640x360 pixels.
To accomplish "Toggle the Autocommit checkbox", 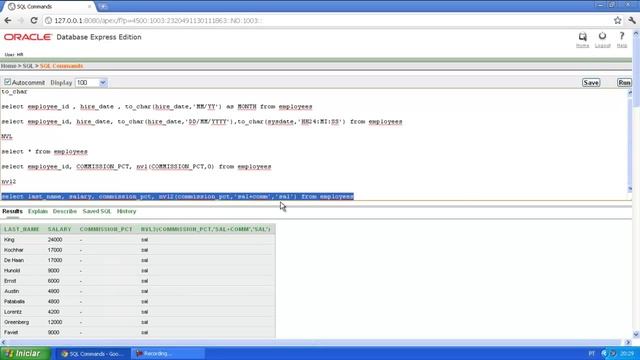I will click(7, 82).
